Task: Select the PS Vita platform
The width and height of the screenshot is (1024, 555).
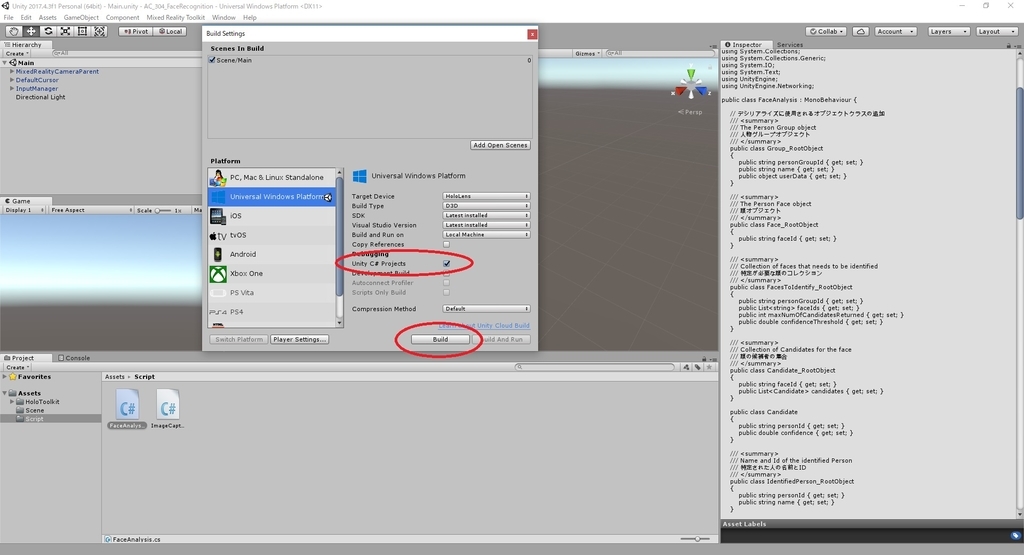Action: click(x=271, y=293)
